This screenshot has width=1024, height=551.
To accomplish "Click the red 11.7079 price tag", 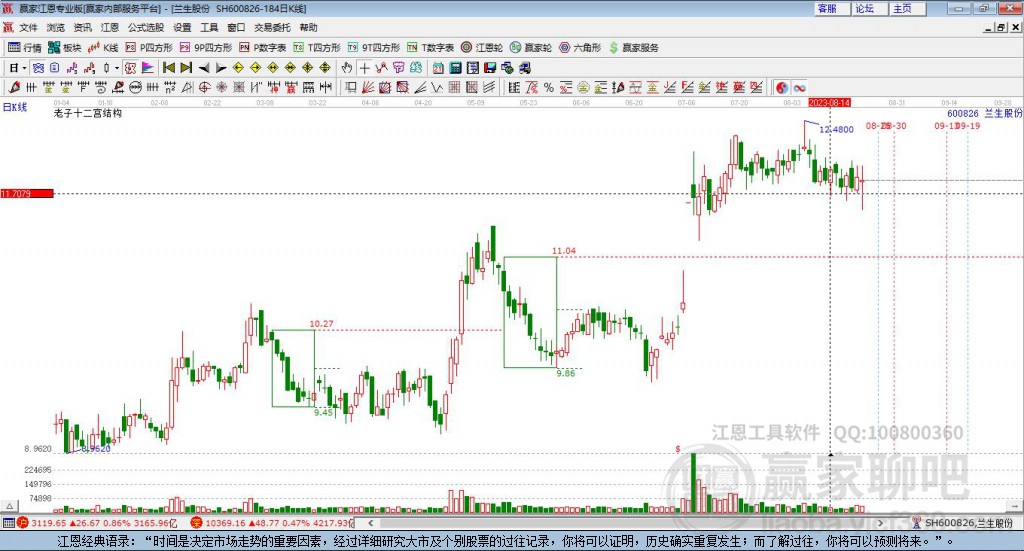I will click(27, 193).
